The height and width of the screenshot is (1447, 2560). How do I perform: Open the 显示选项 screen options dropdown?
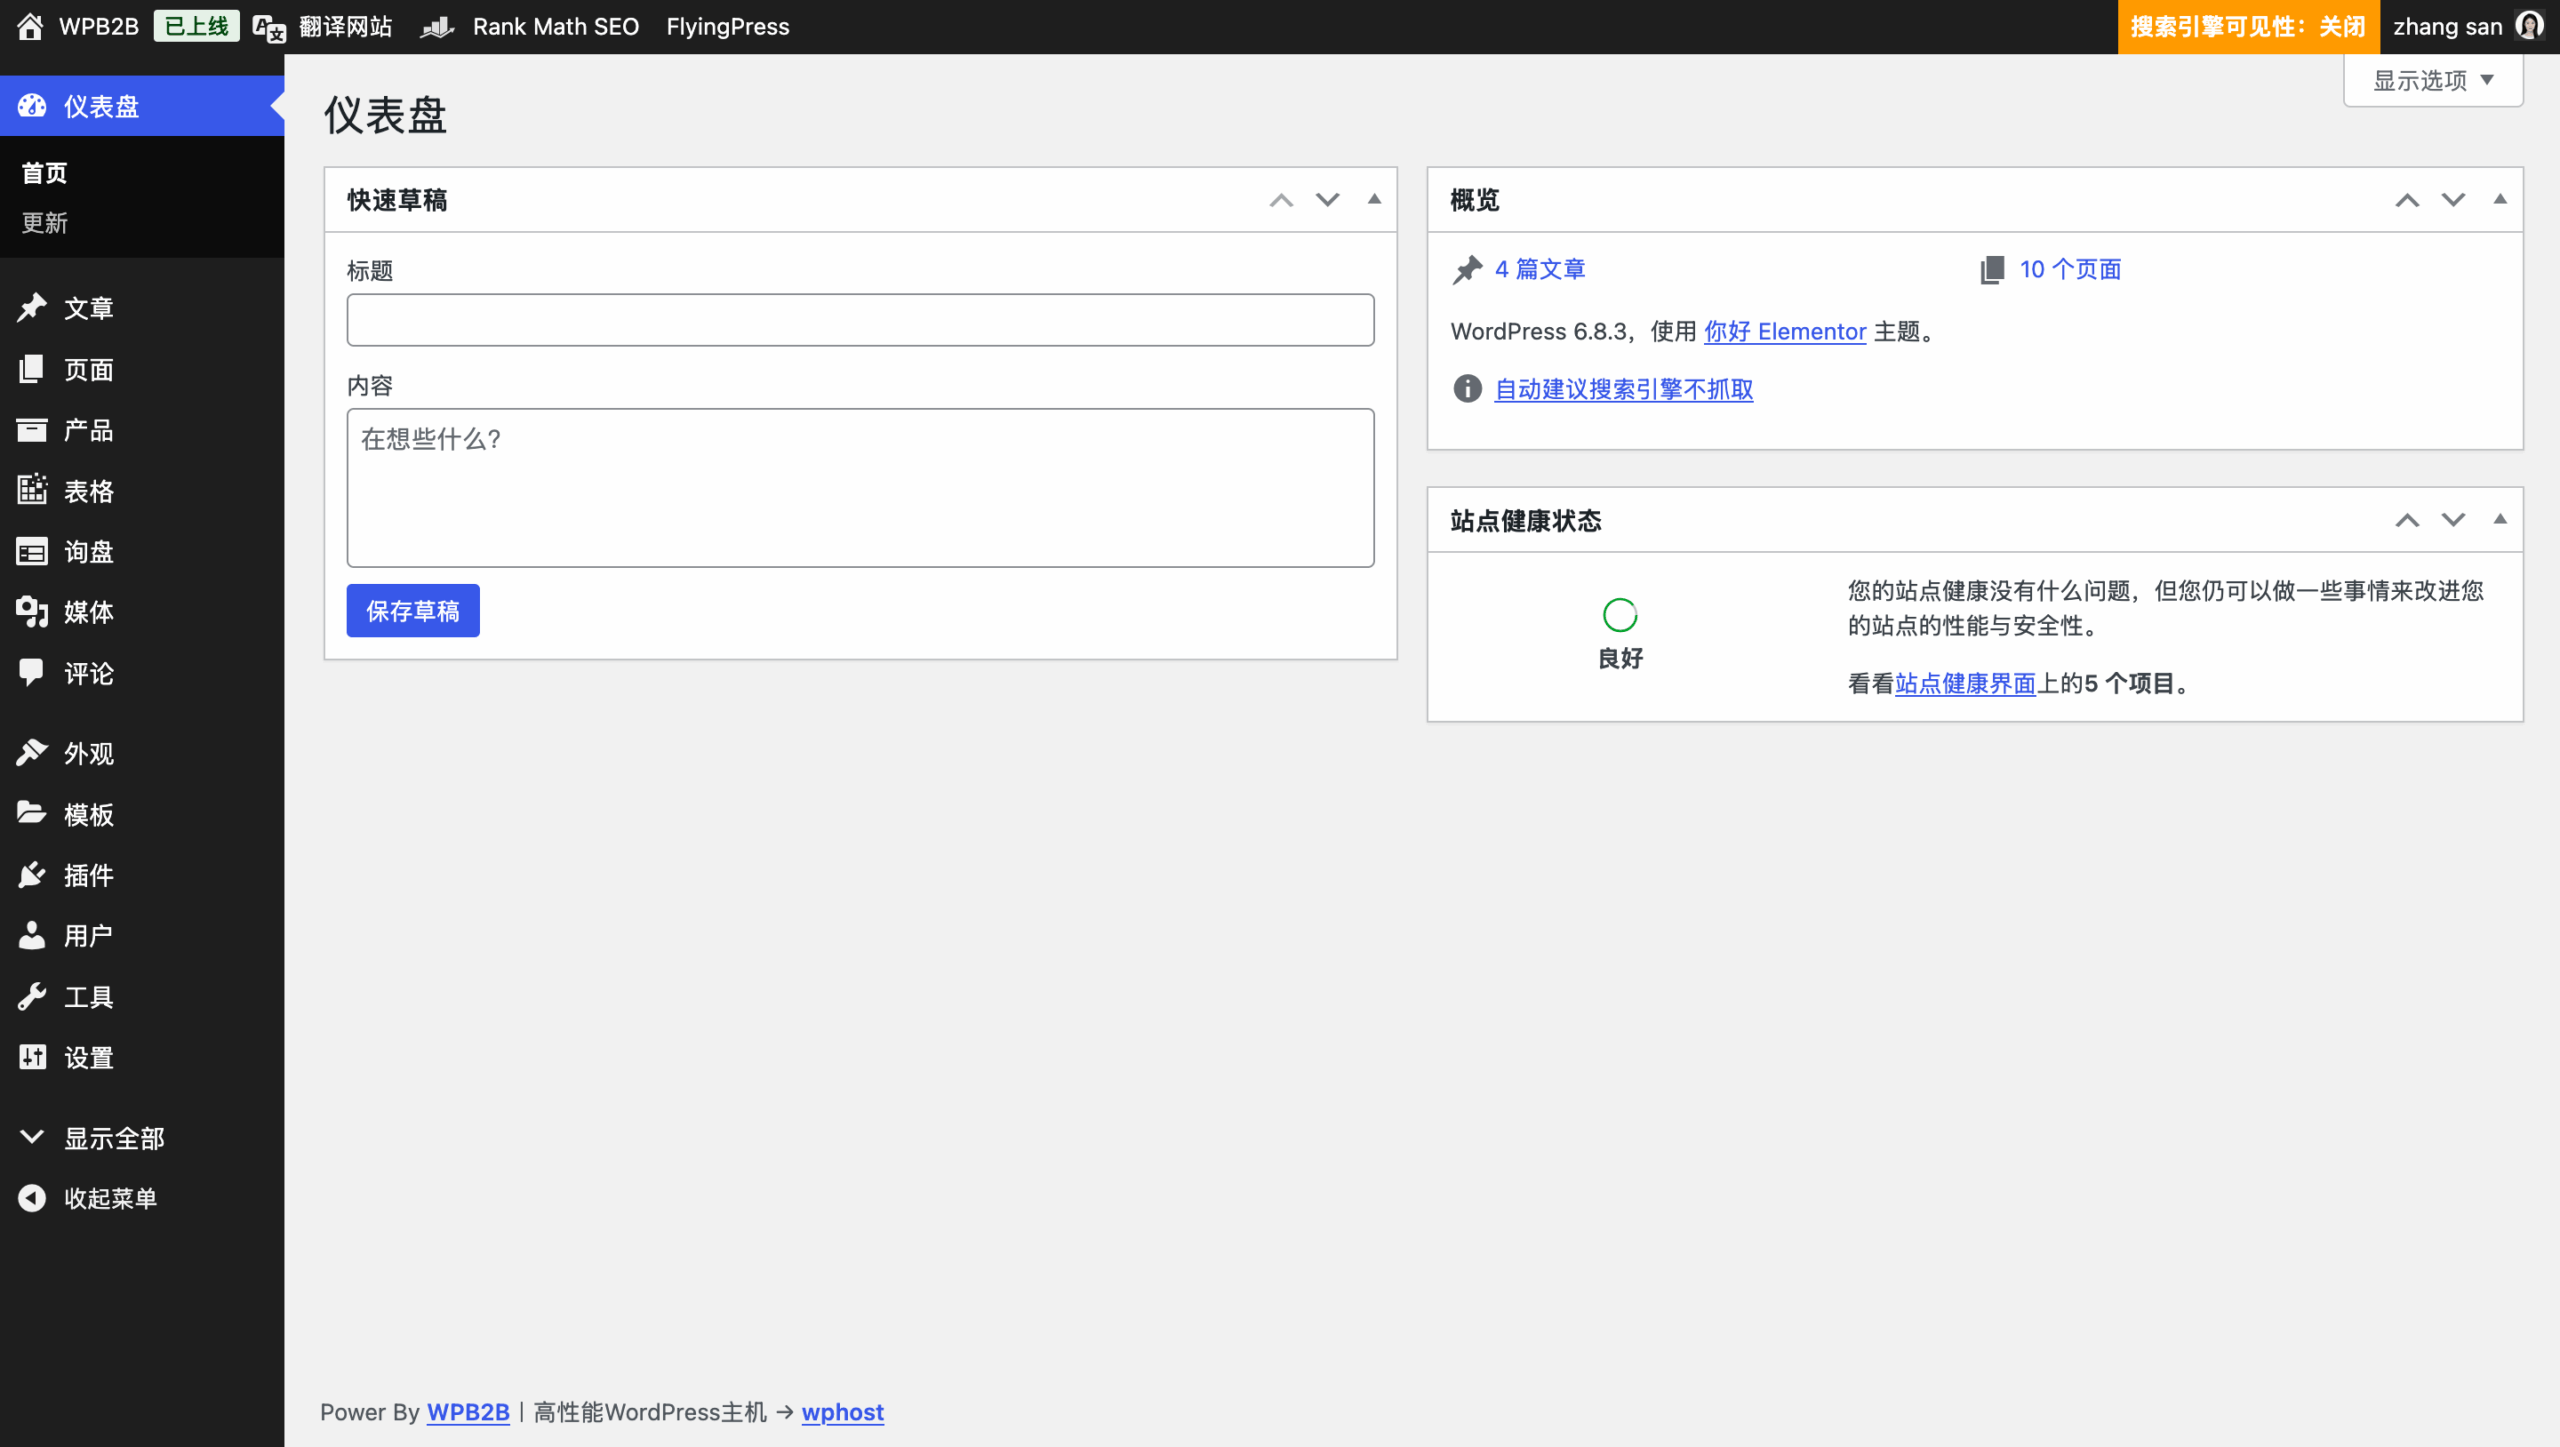pos(2432,80)
